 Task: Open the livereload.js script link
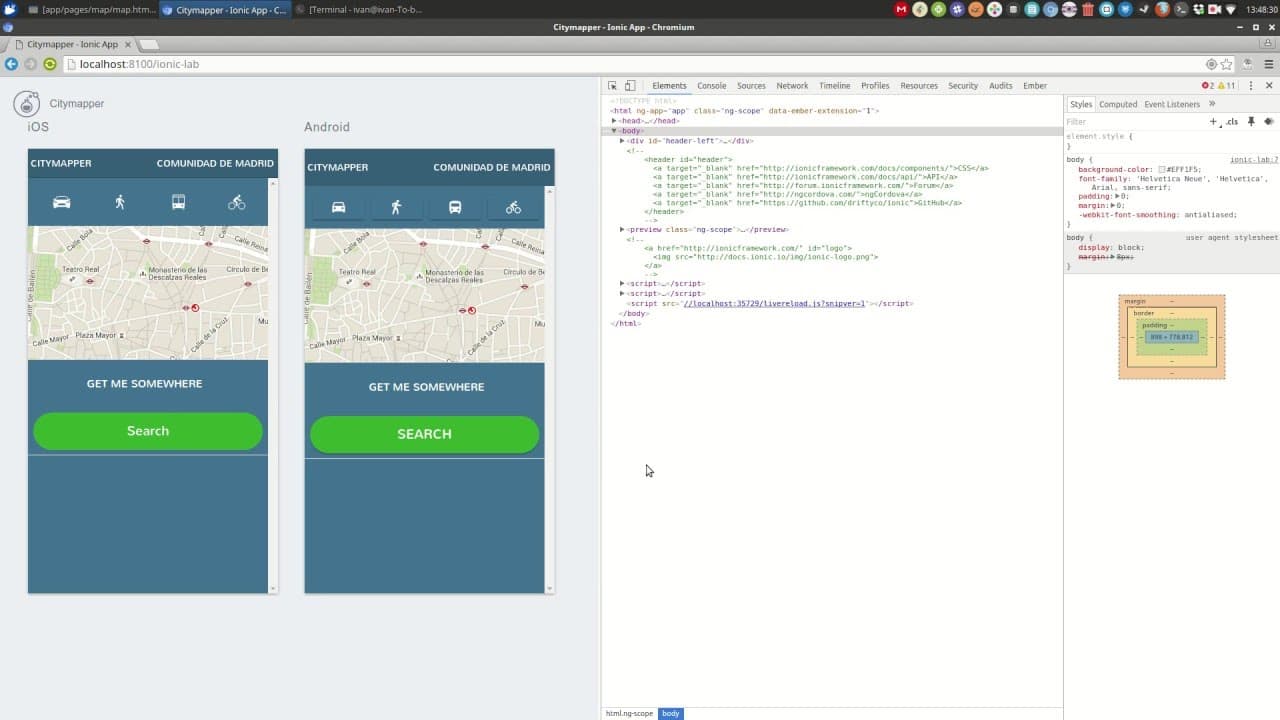pos(774,303)
